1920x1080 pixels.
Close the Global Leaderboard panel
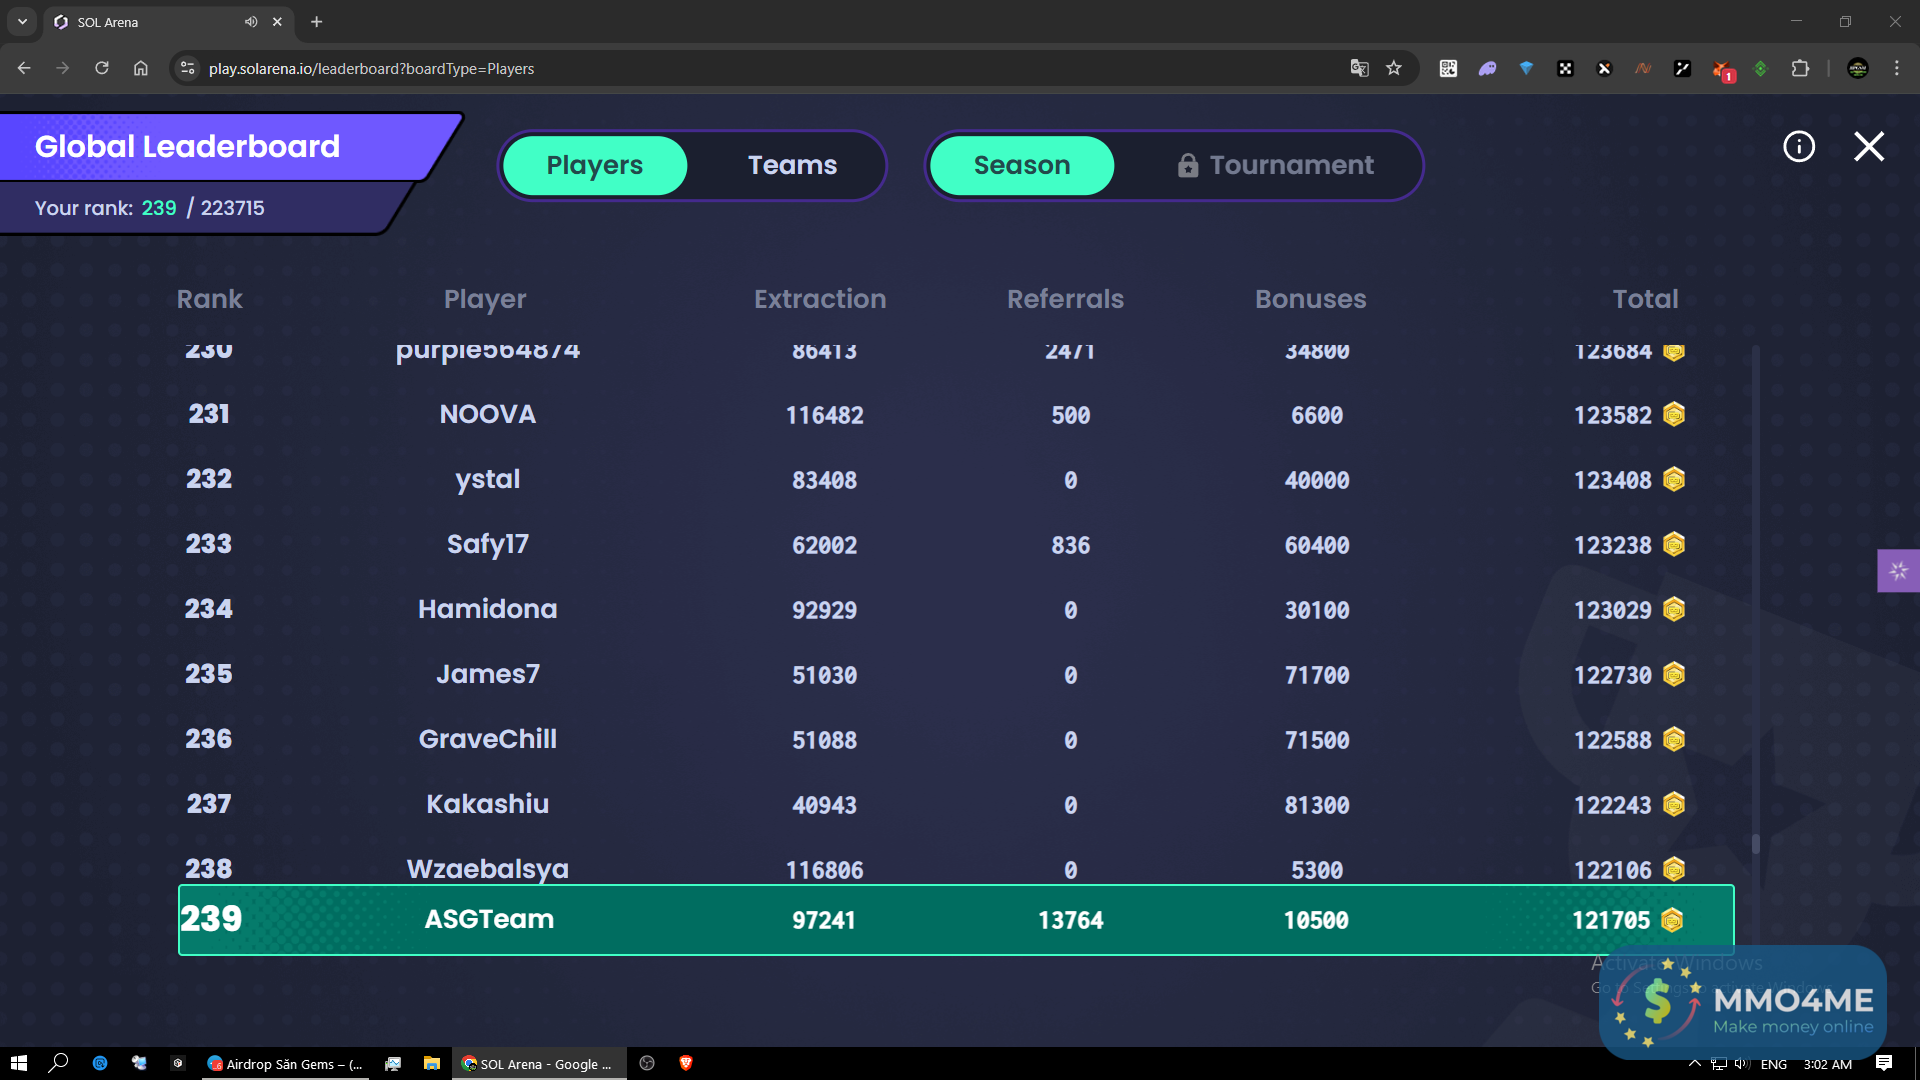pyautogui.click(x=1868, y=147)
